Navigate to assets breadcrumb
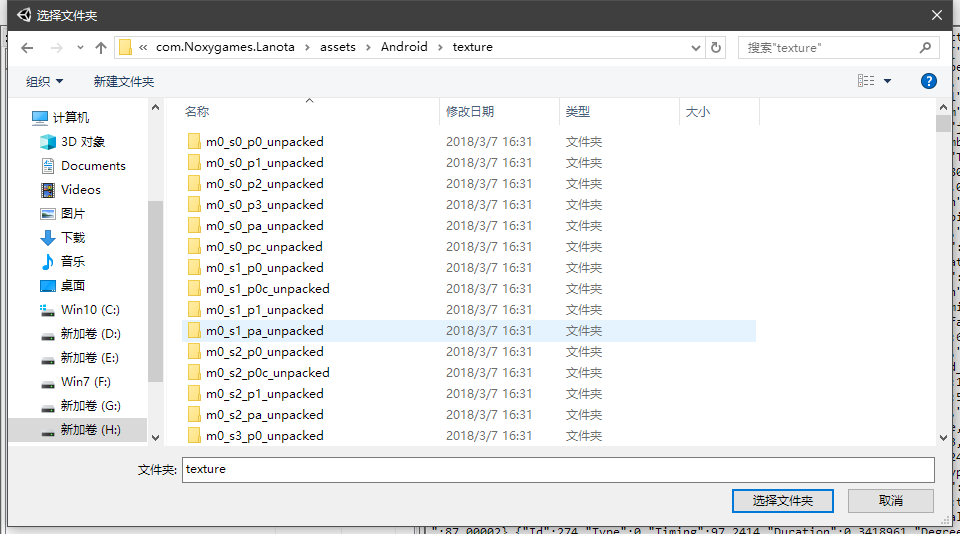The width and height of the screenshot is (960, 534). coord(338,47)
